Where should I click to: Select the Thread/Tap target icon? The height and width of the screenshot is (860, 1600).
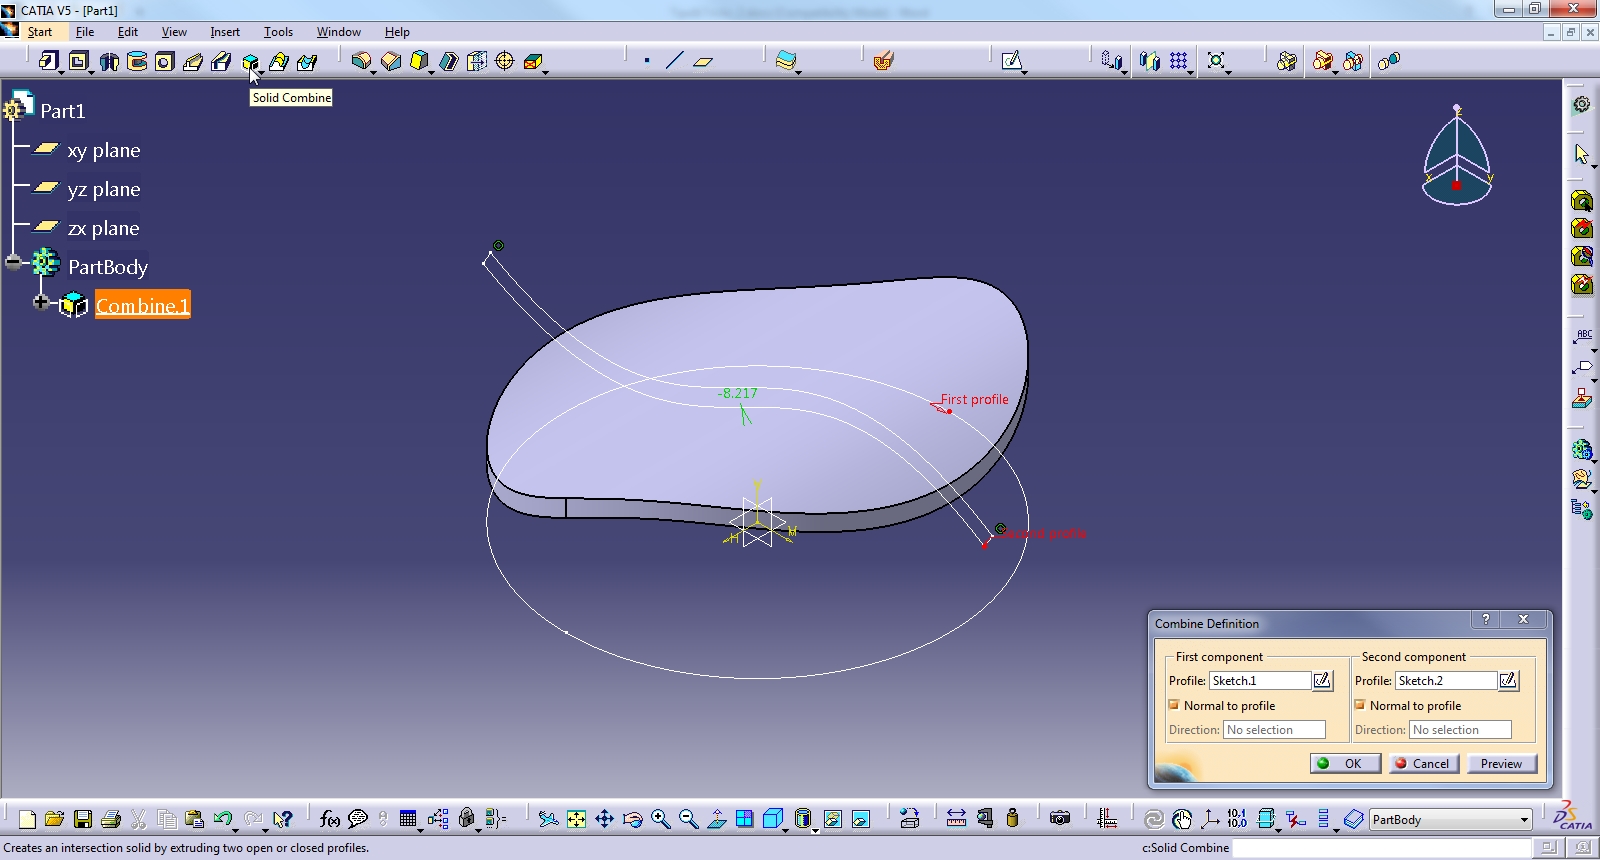(505, 61)
